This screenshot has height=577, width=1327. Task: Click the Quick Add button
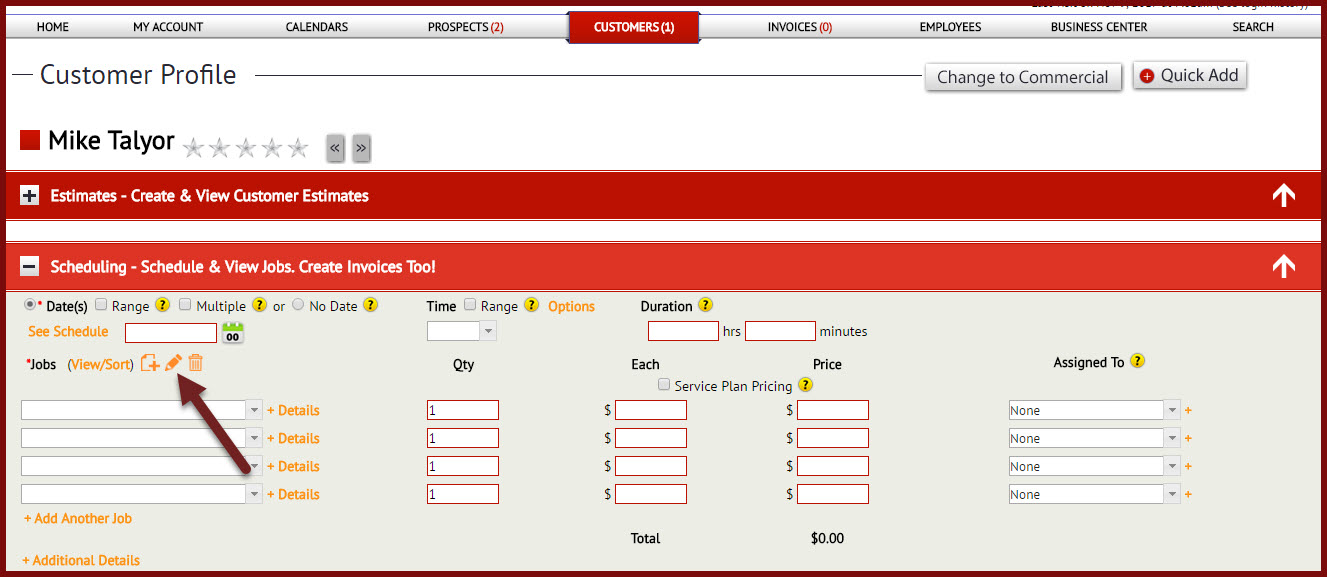1190,75
